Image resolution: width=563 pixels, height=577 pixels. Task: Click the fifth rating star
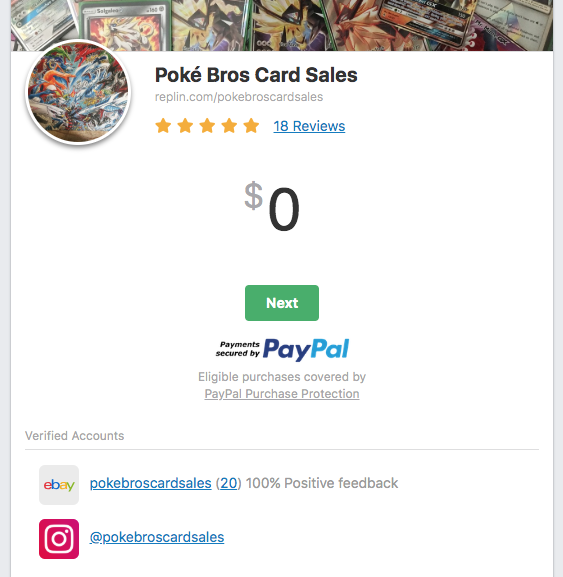pos(251,126)
